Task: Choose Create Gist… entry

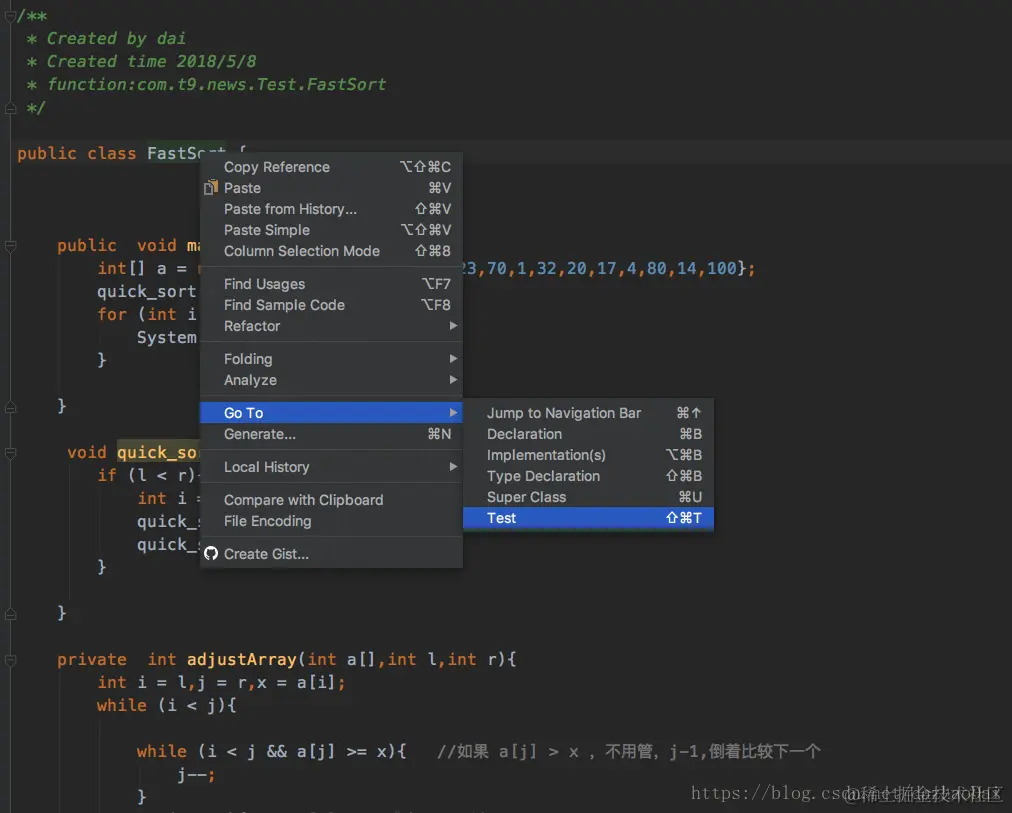Action: tap(331, 554)
